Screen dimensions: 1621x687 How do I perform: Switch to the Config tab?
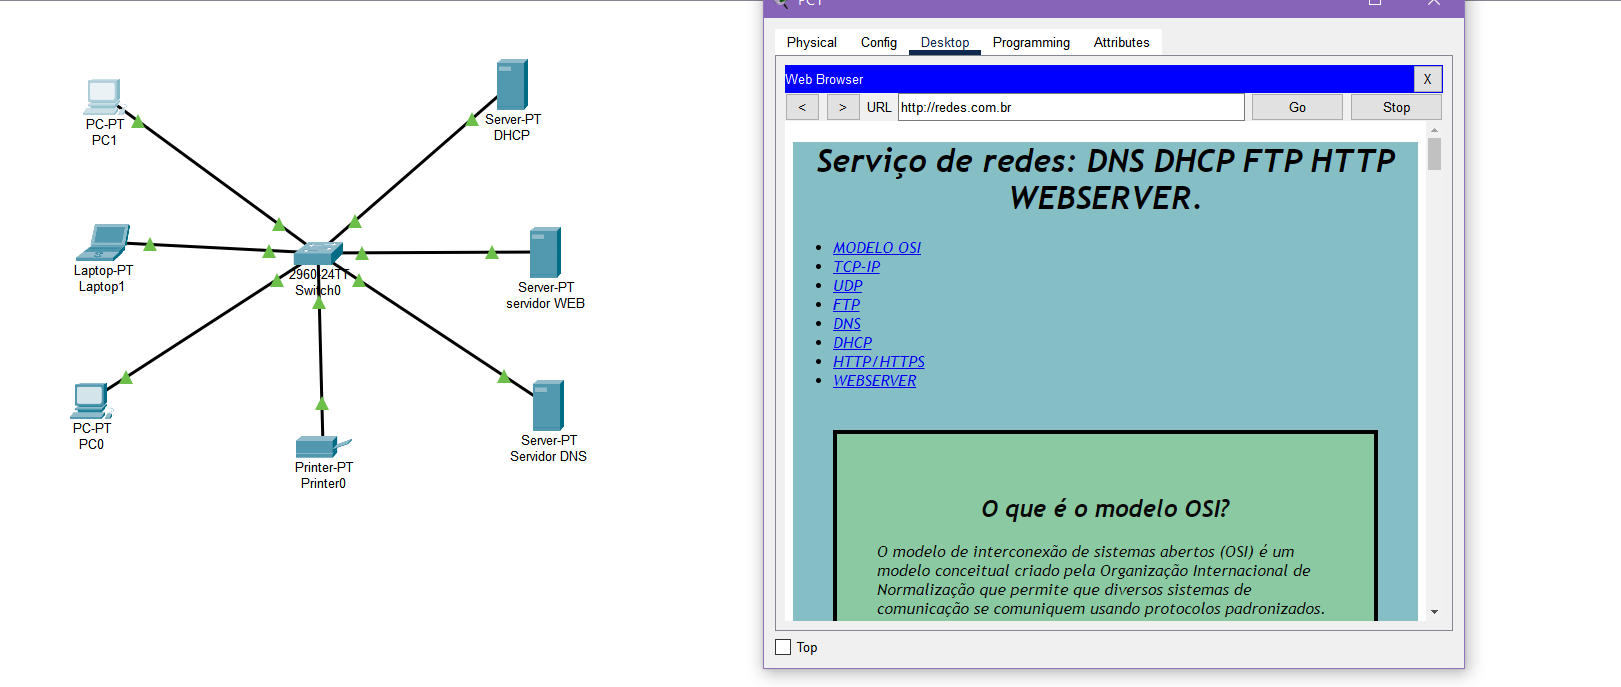879,42
